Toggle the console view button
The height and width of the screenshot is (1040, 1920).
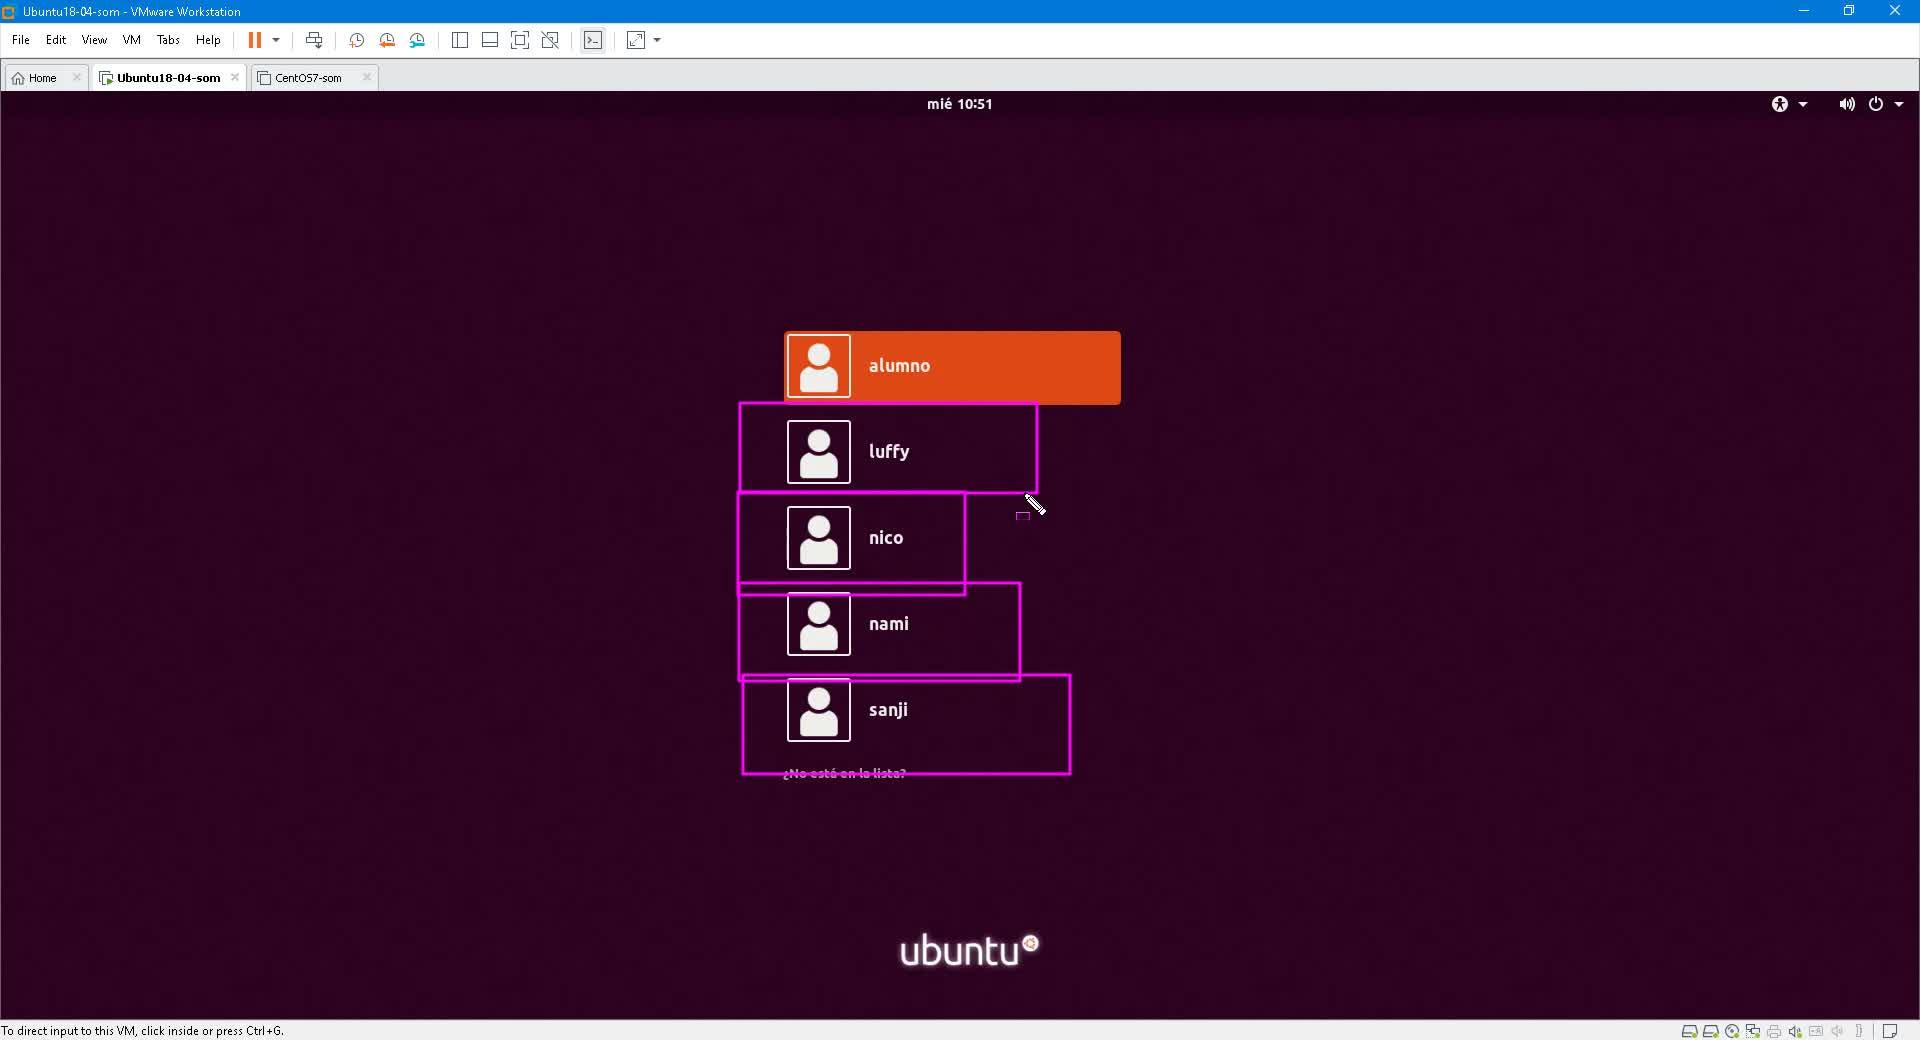pyautogui.click(x=593, y=40)
